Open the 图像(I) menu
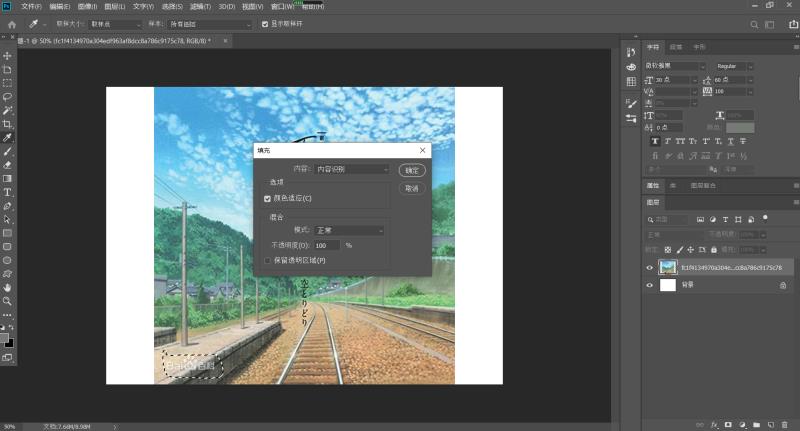The image size is (800, 431). click(87, 7)
